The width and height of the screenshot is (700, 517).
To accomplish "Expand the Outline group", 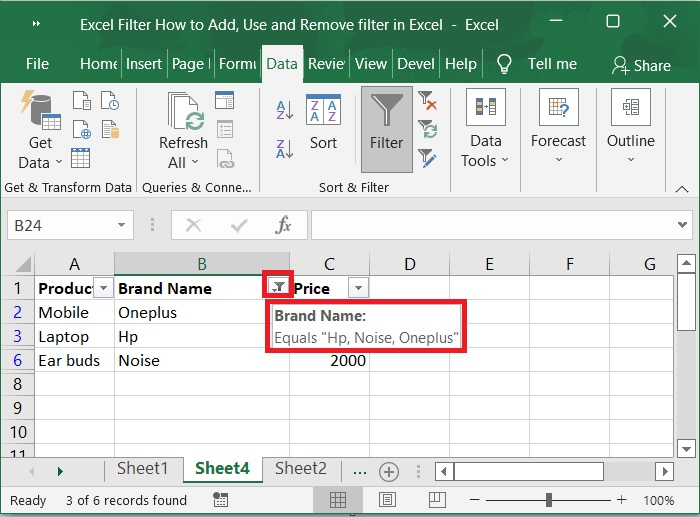I will point(631,127).
